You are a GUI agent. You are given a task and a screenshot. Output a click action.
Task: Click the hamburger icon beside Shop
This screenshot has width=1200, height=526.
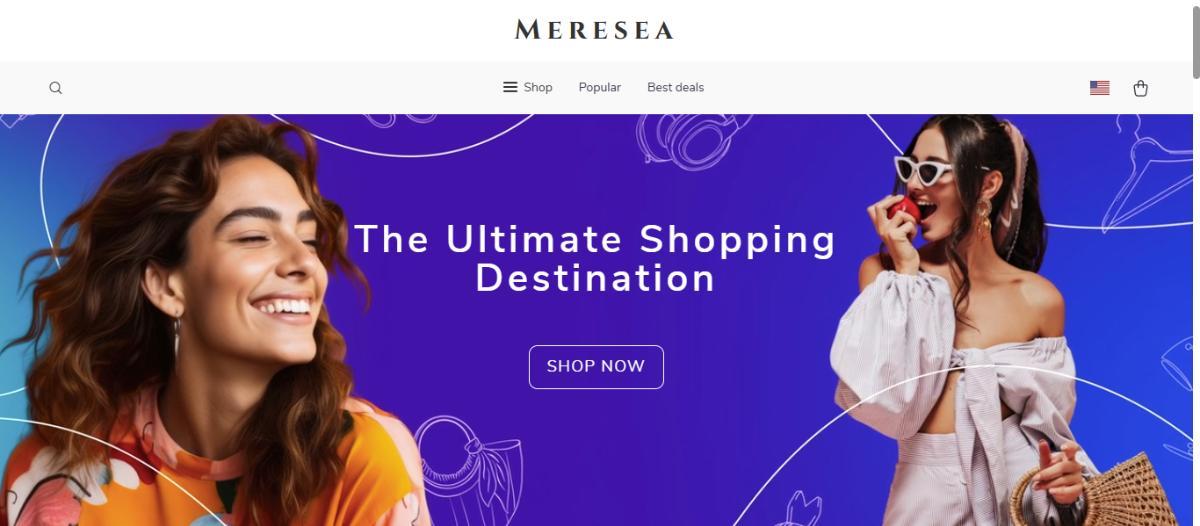(510, 87)
